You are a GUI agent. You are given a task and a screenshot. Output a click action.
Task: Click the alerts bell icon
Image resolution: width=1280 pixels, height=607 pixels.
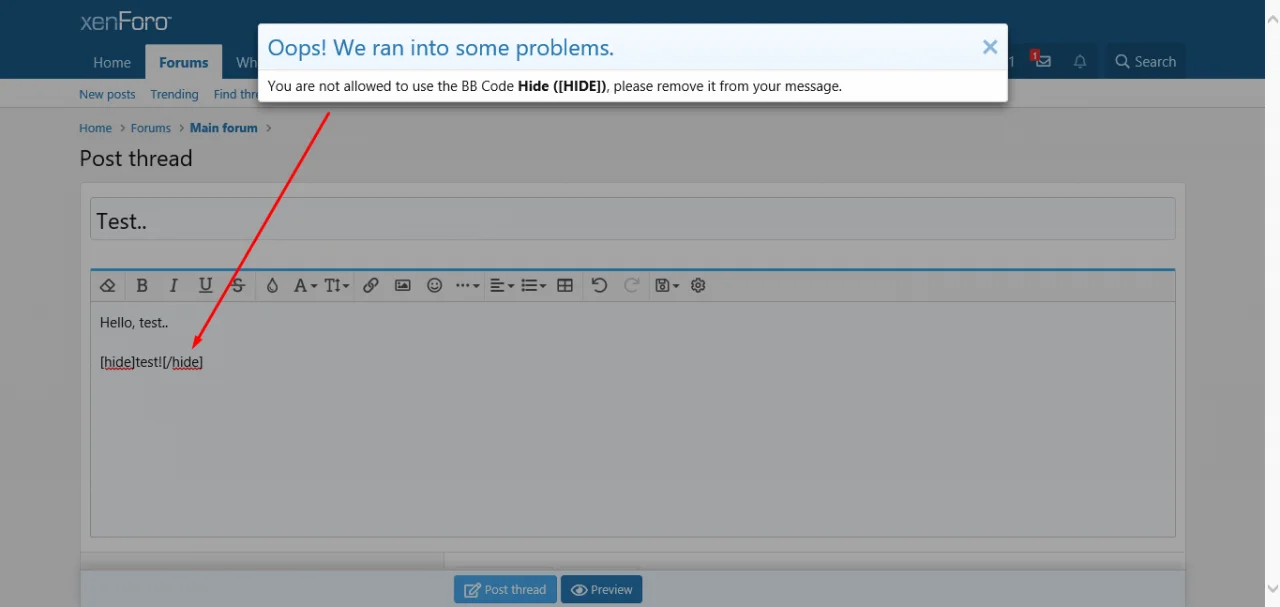coord(1079,61)
